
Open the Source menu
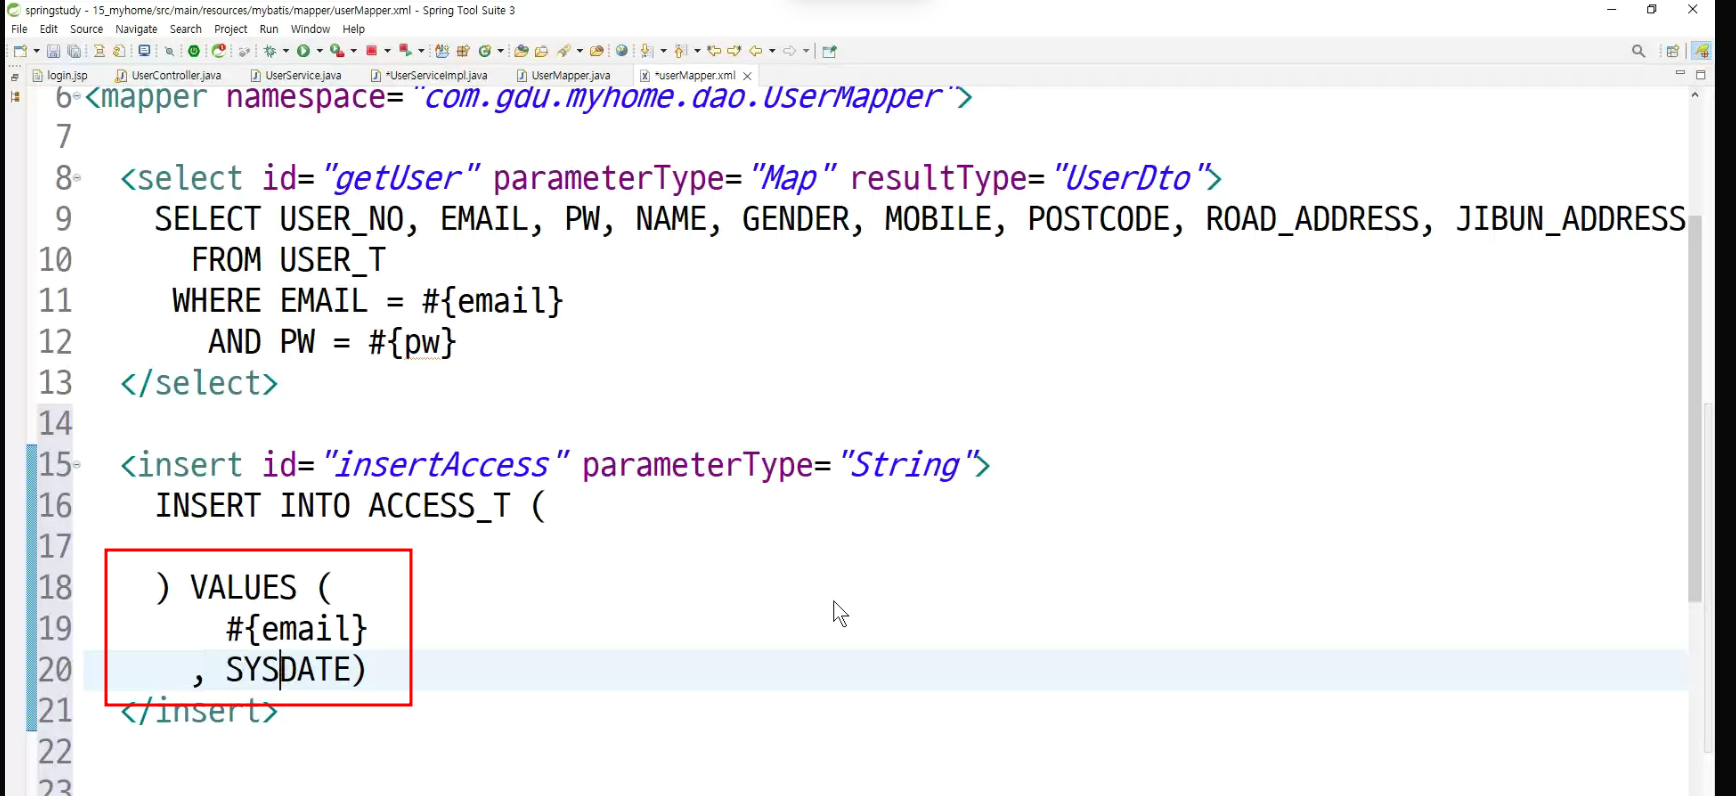(x=86, y=29)
